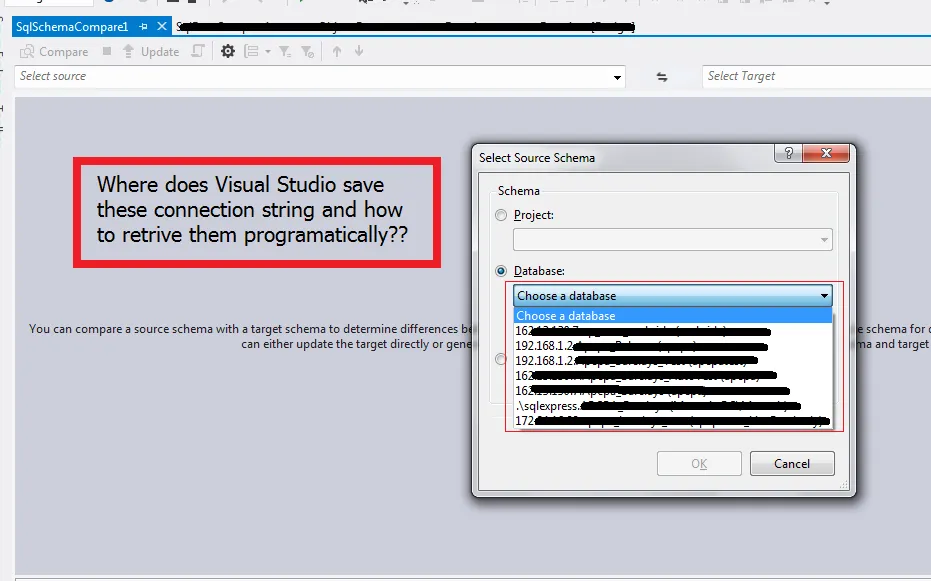Screen dimensions: 931x581
Task: Click the Update toolbar button
Action: coord(151,52)
